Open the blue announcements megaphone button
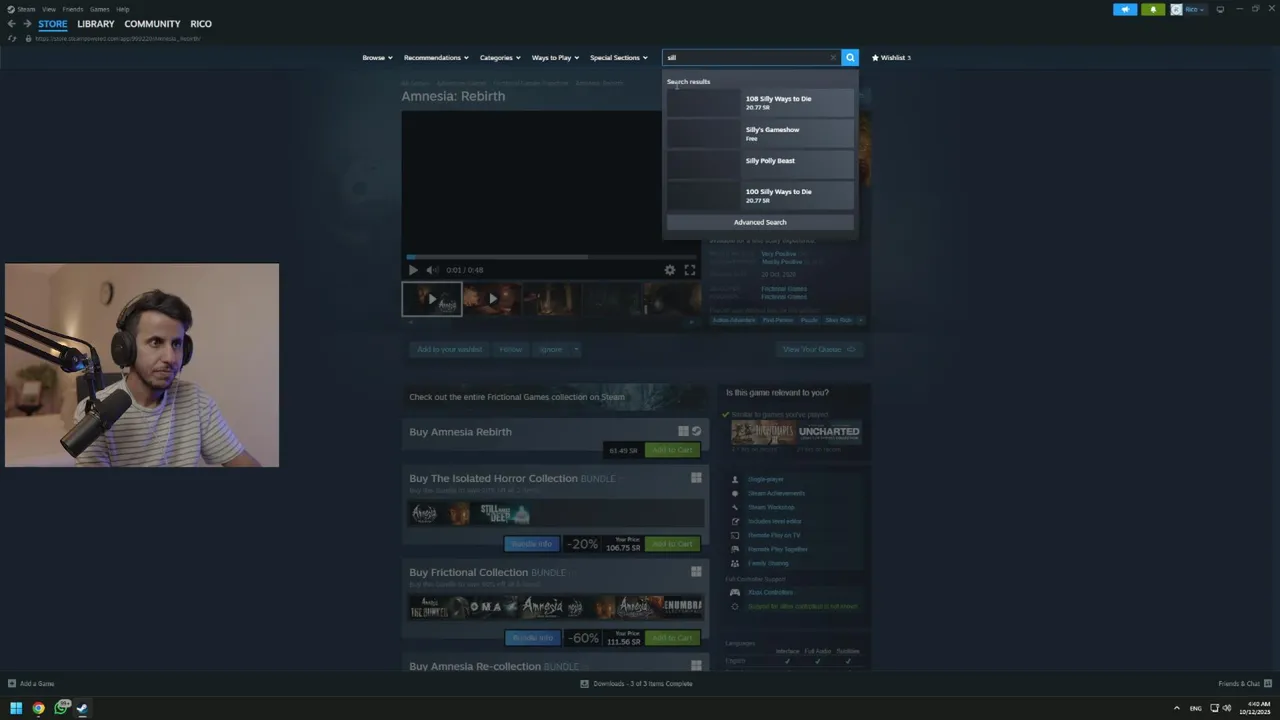Screen dimensions: 1280x720 (1125, 9)
